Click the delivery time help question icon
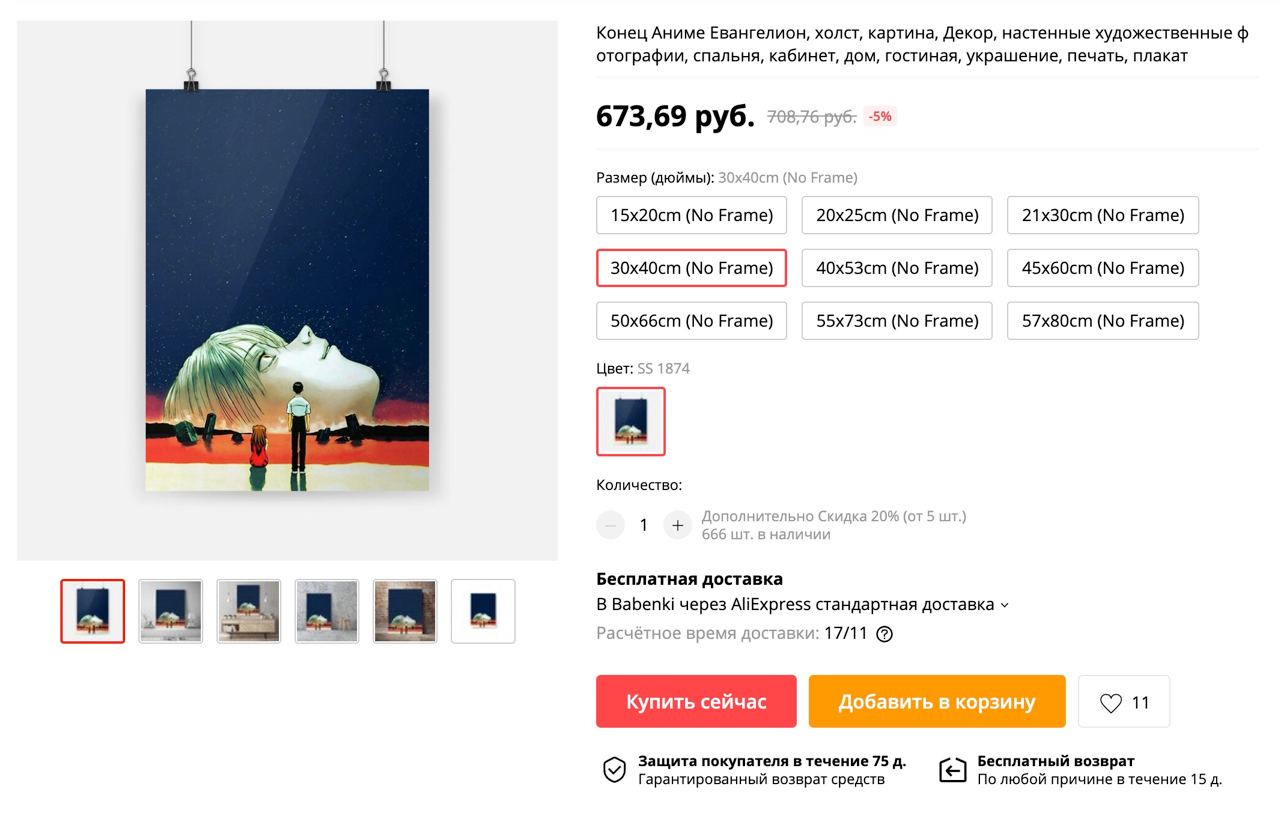This screenshot has width=1280, height=824. [884, 633]
